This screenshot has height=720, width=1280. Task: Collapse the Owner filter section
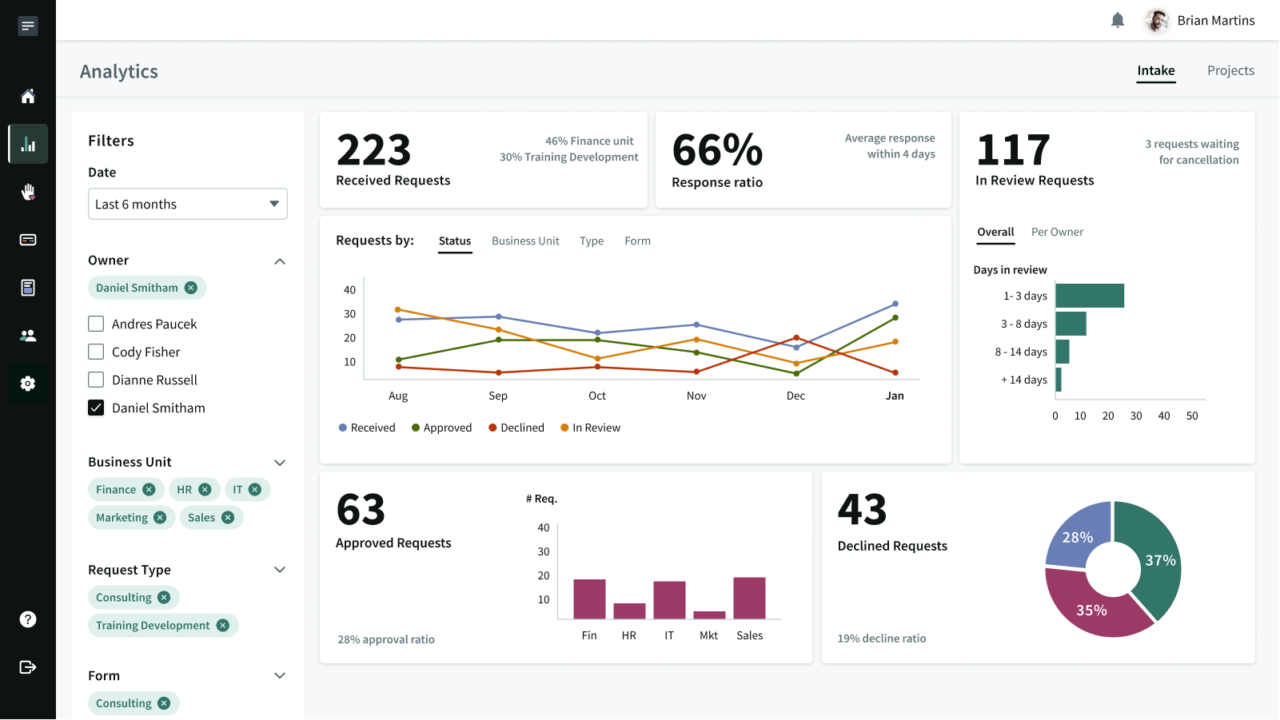pyautogui.click(x=280, y=261)
